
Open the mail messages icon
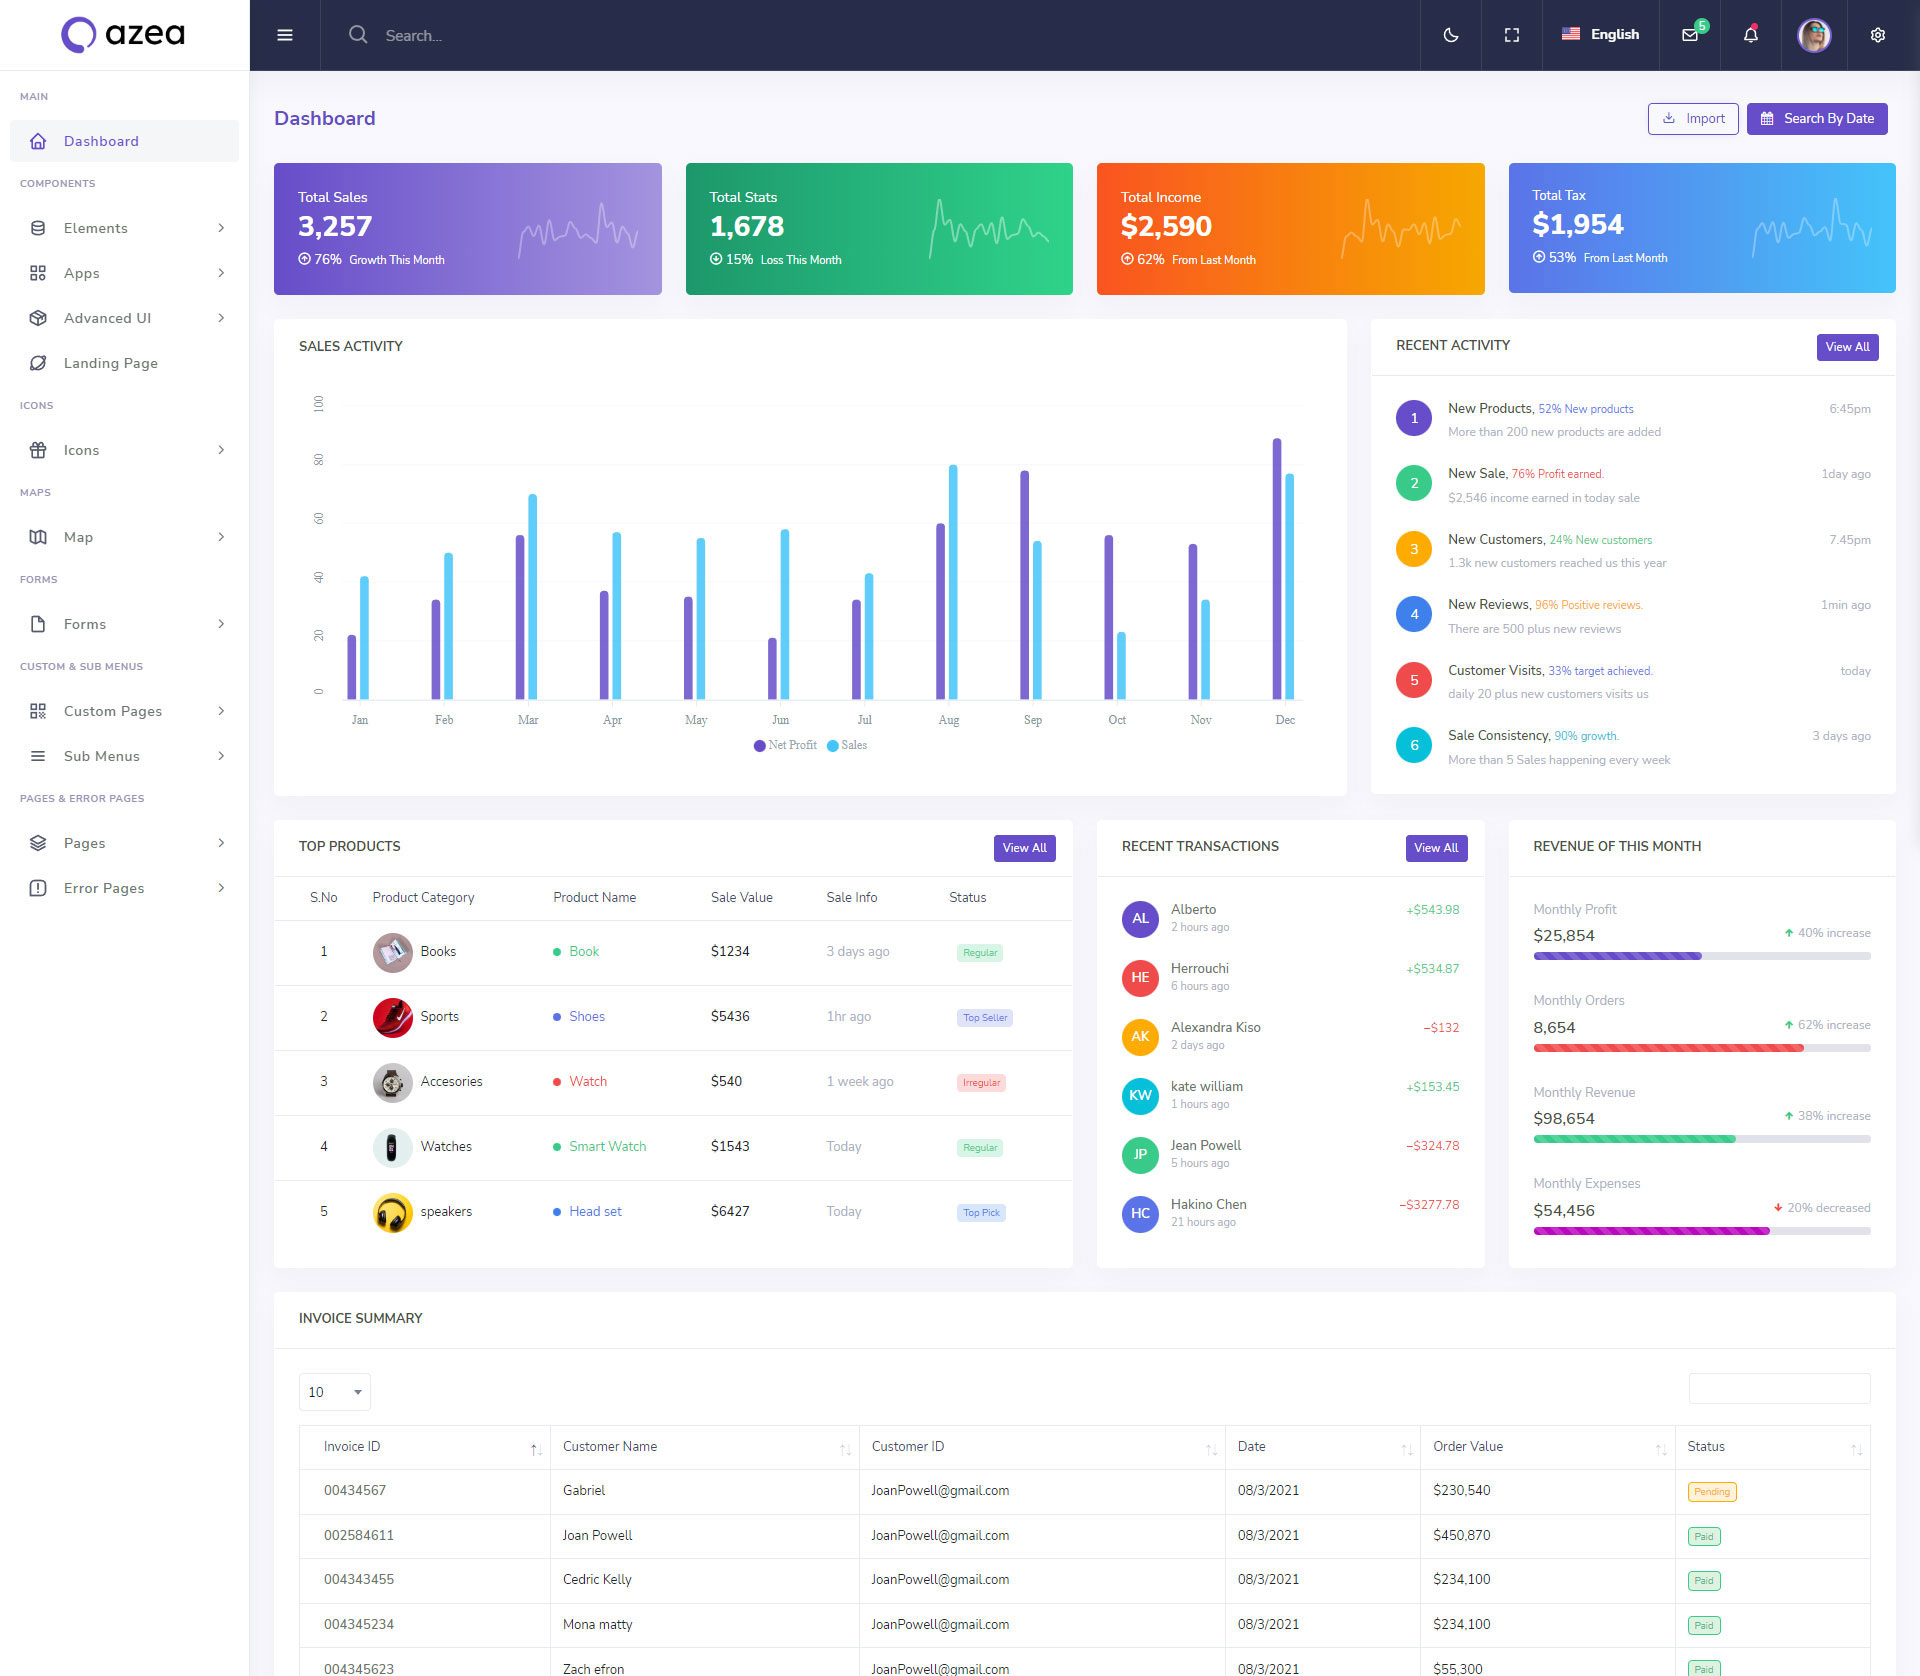point(1690,35)
